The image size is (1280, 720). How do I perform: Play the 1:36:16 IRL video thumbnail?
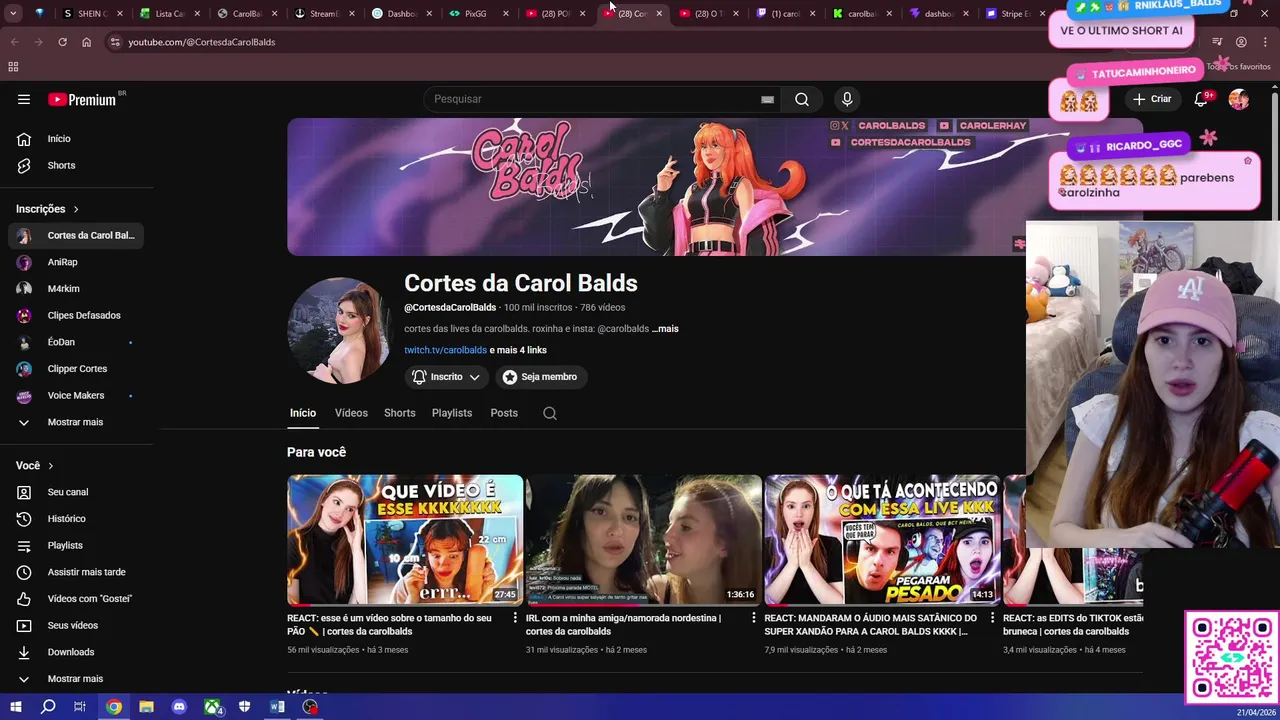(x=644, y=540)
